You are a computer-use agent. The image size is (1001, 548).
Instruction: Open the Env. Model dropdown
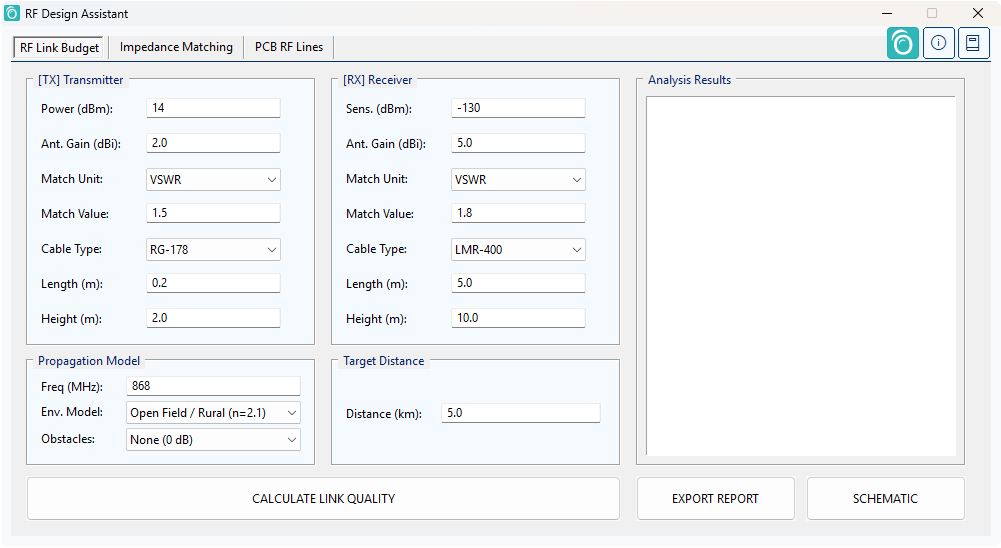pos(213,413)
